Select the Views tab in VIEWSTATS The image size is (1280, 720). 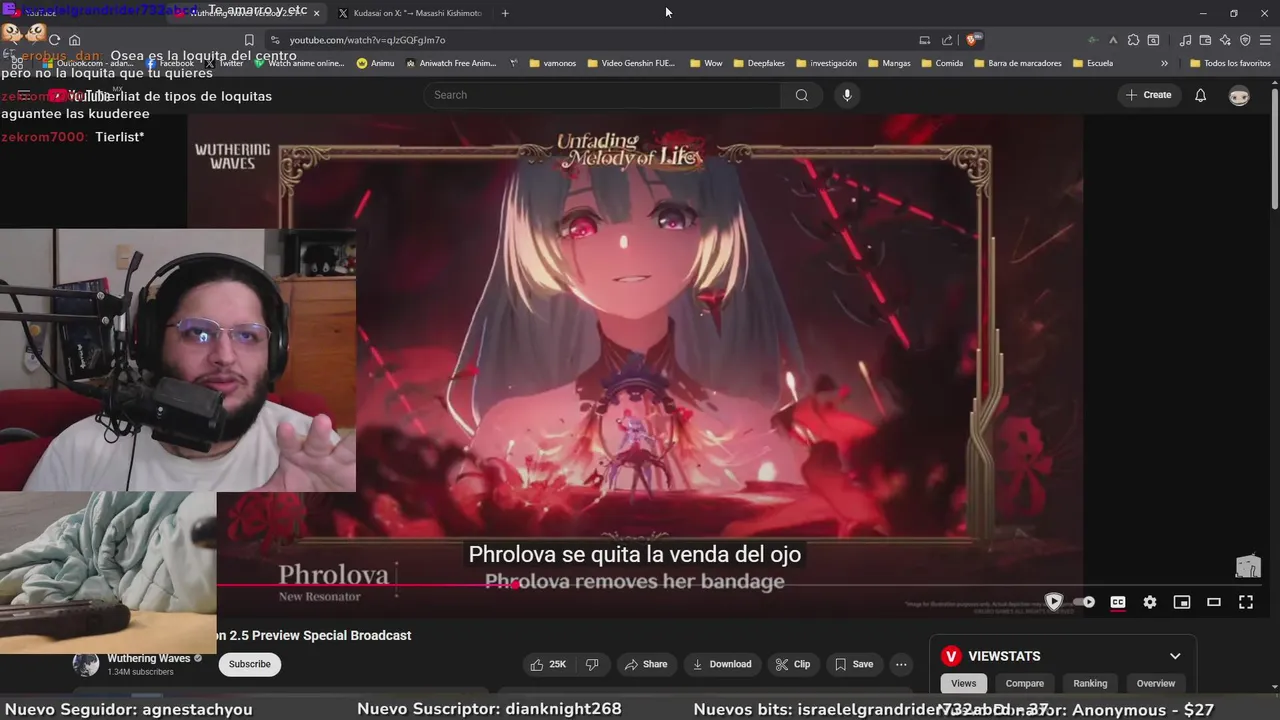[963, 683]
